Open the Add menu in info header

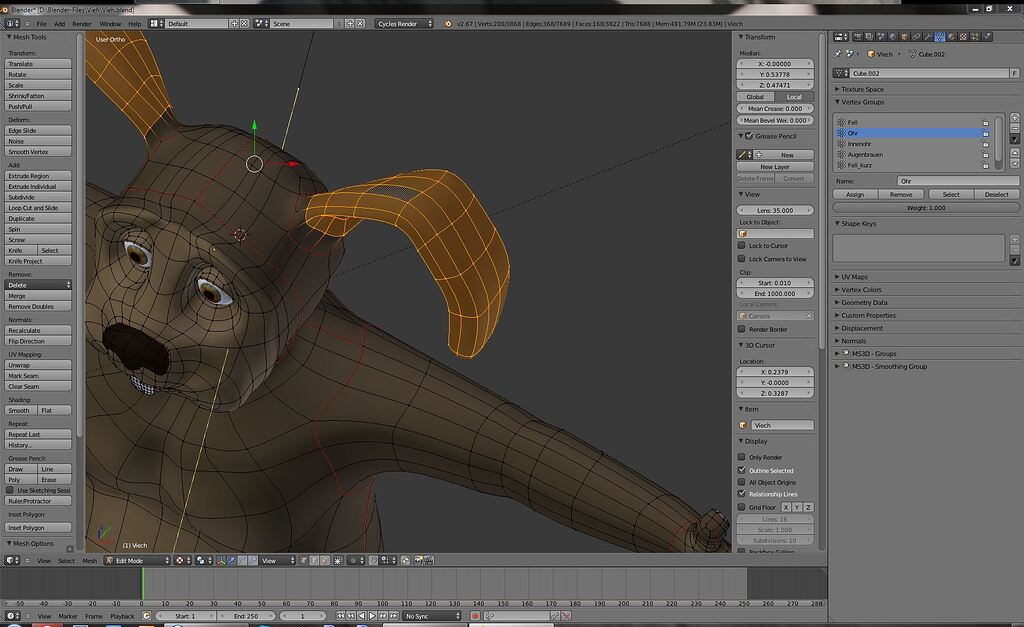(59, 24)
